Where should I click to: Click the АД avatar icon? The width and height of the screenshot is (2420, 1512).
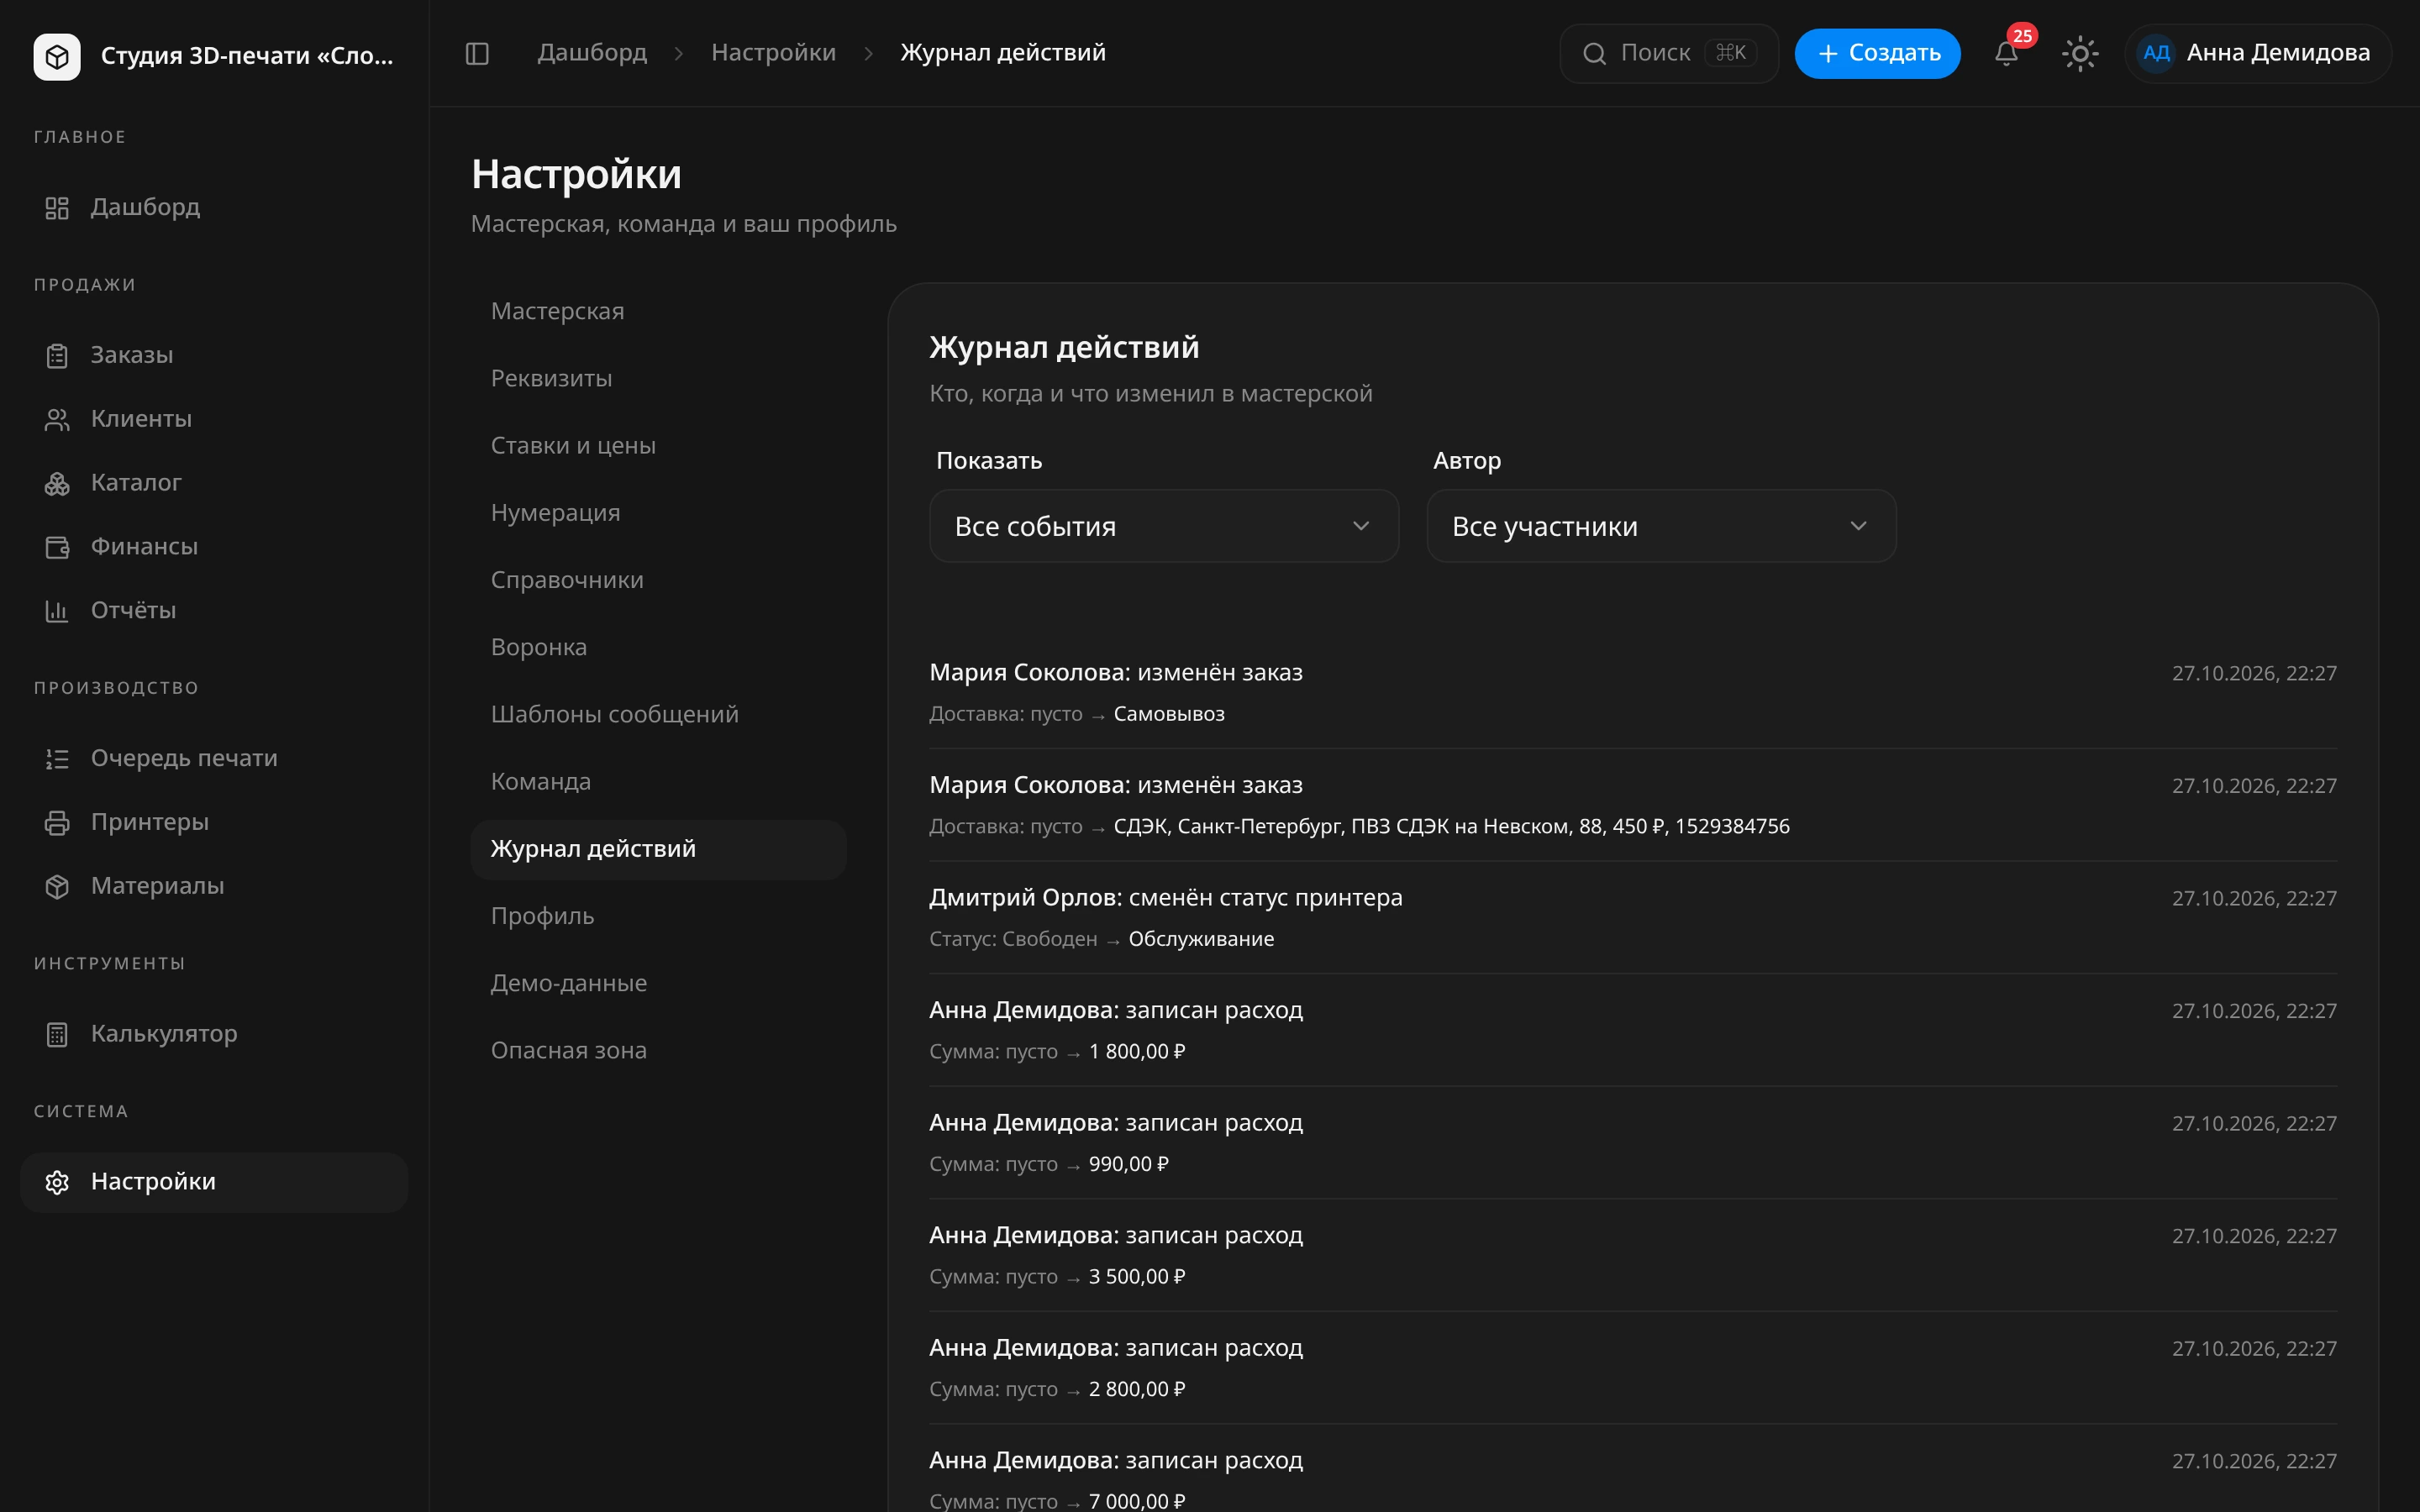point(2156,53)
